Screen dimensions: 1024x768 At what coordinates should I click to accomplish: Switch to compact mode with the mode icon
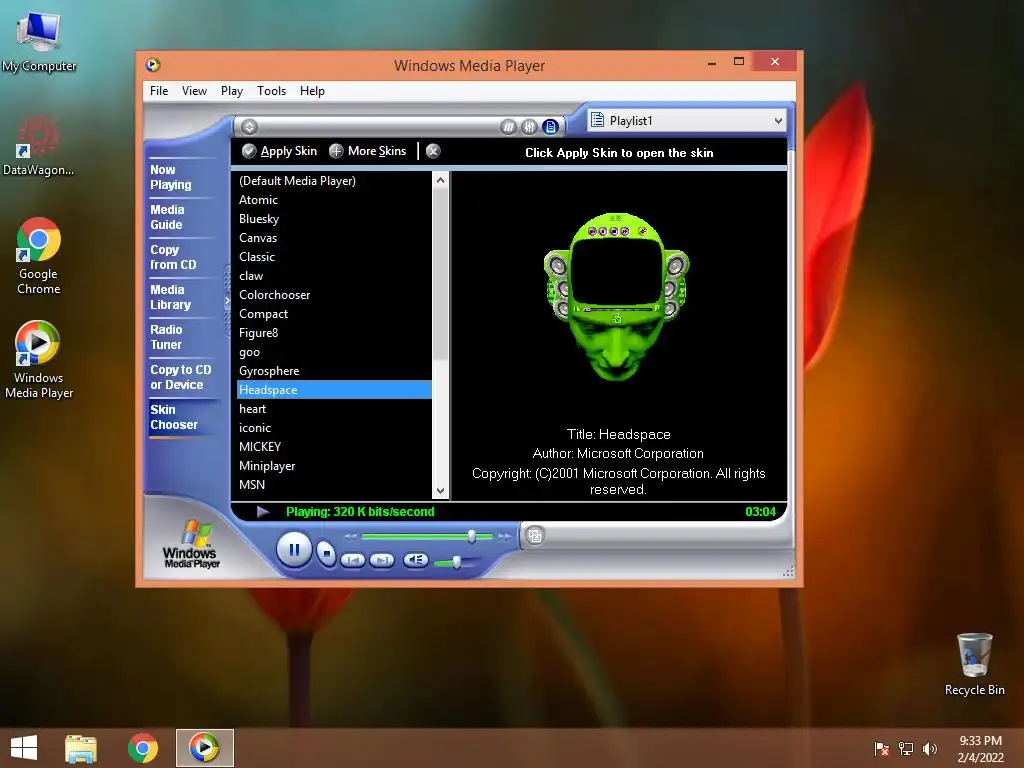tap(535, 536)
